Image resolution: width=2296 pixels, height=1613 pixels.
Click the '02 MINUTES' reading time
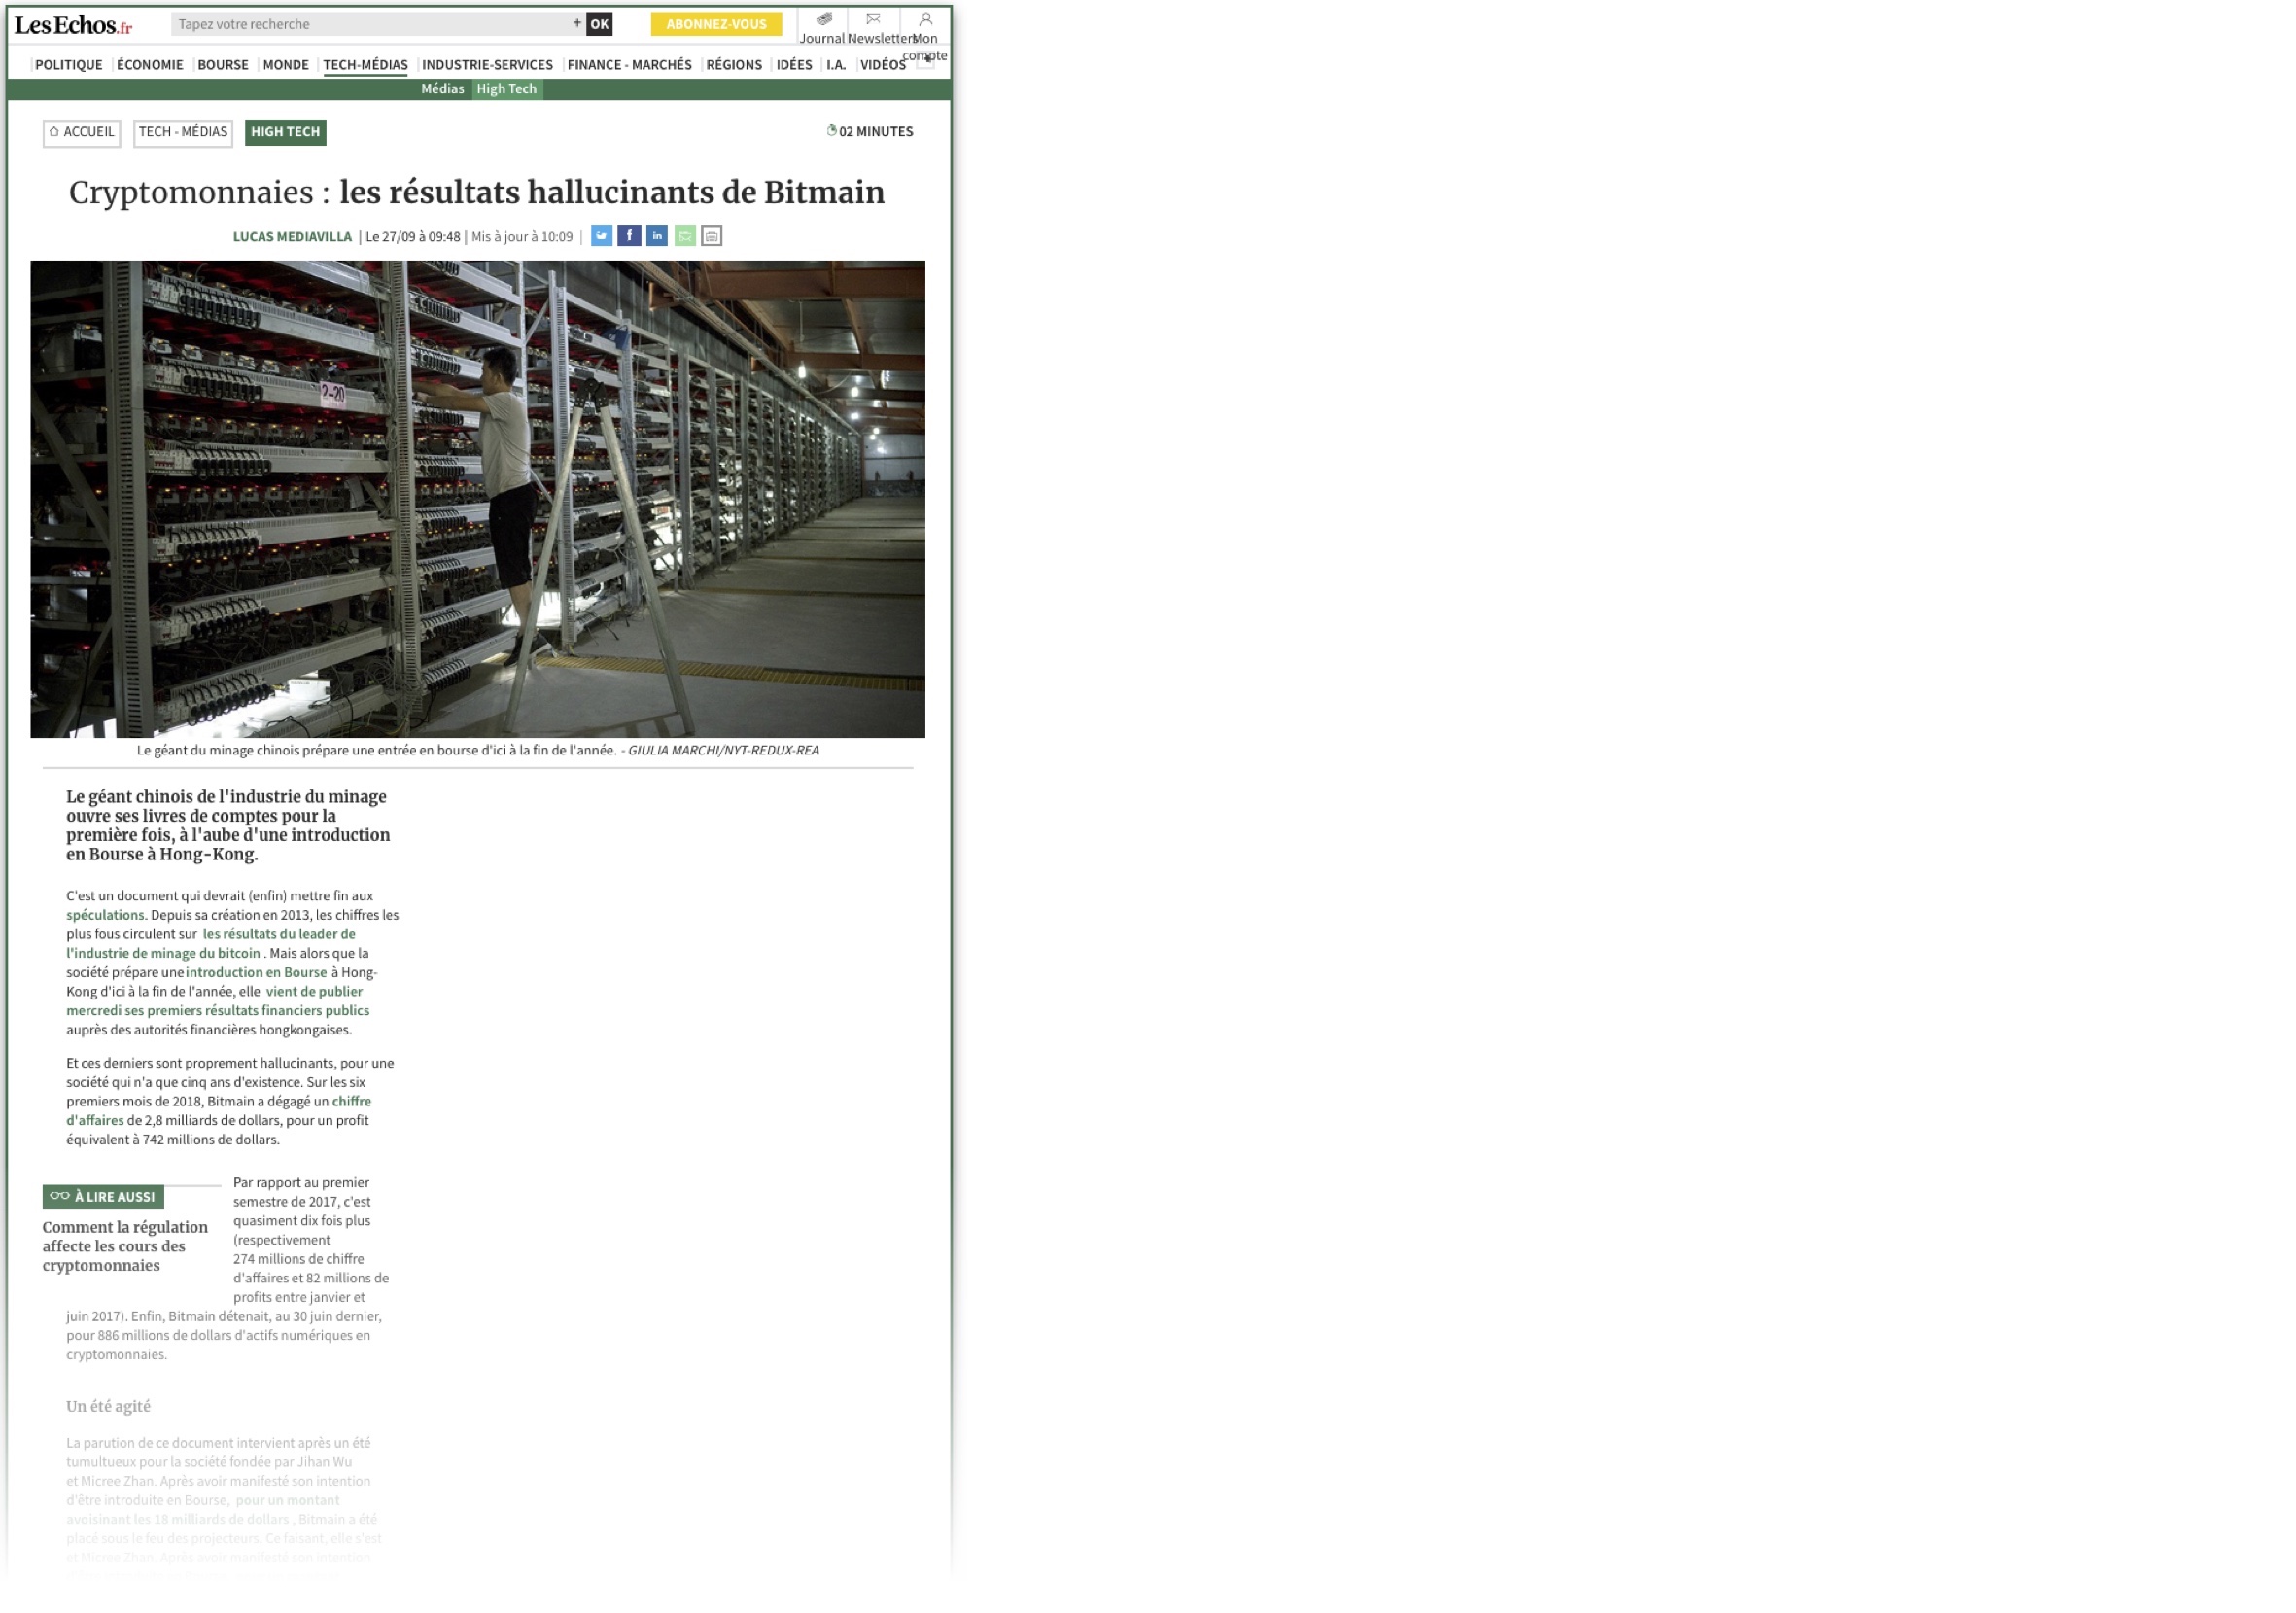pyautogui.click(x=870, y=132)
